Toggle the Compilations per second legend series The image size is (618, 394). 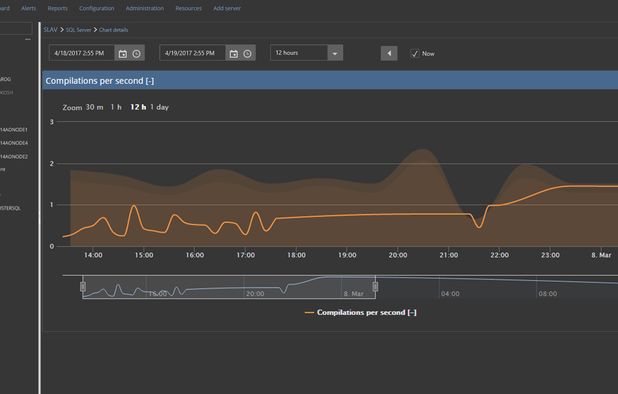361,312
